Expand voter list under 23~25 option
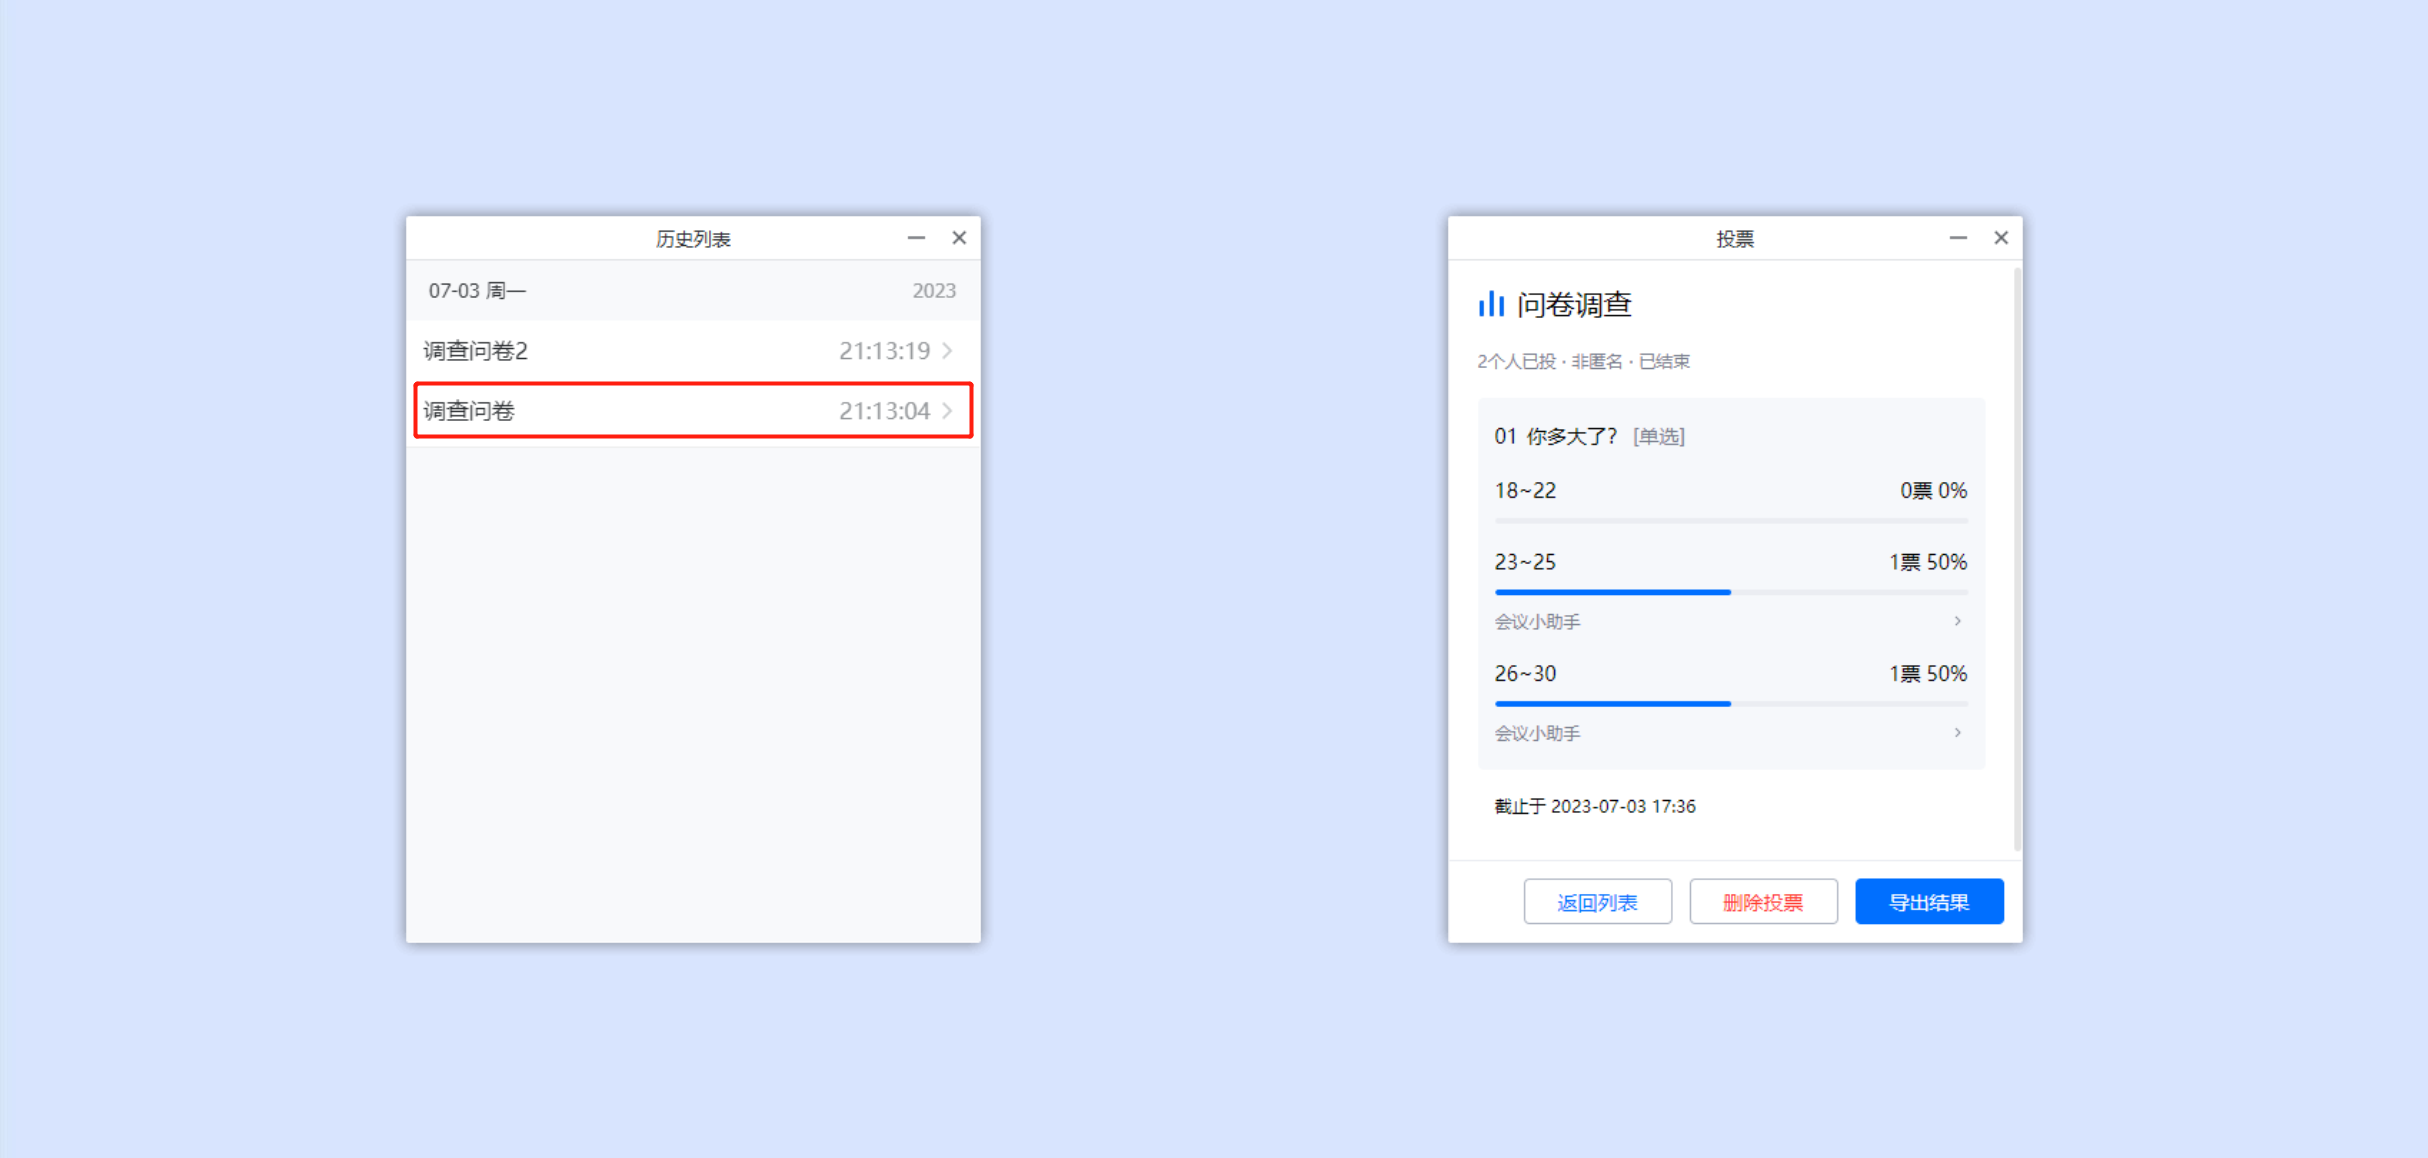Image resolution: width=2428 pixels, height=1158 pixels. pos(1957,621)
